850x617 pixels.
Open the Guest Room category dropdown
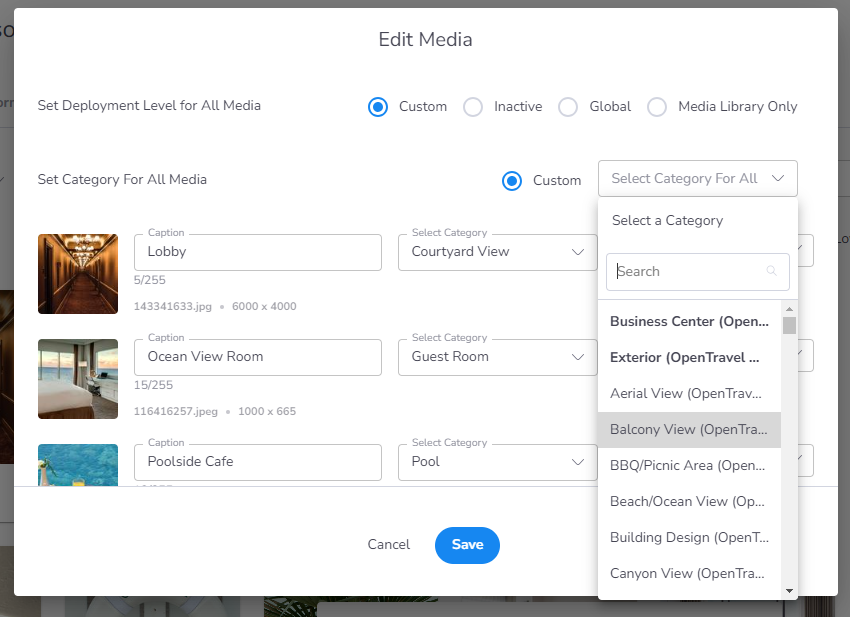click(x=498, y=357)
